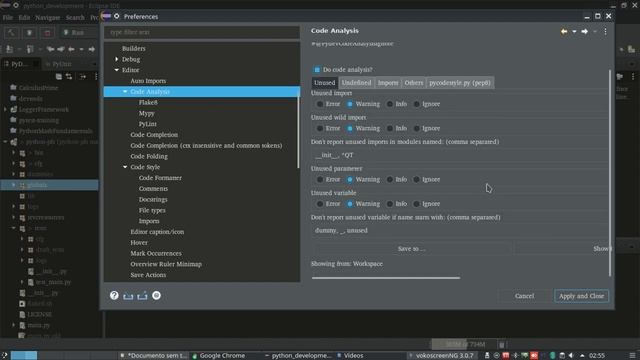
Task: Click the unused imports module names field
Action: (x=459, y=155)
